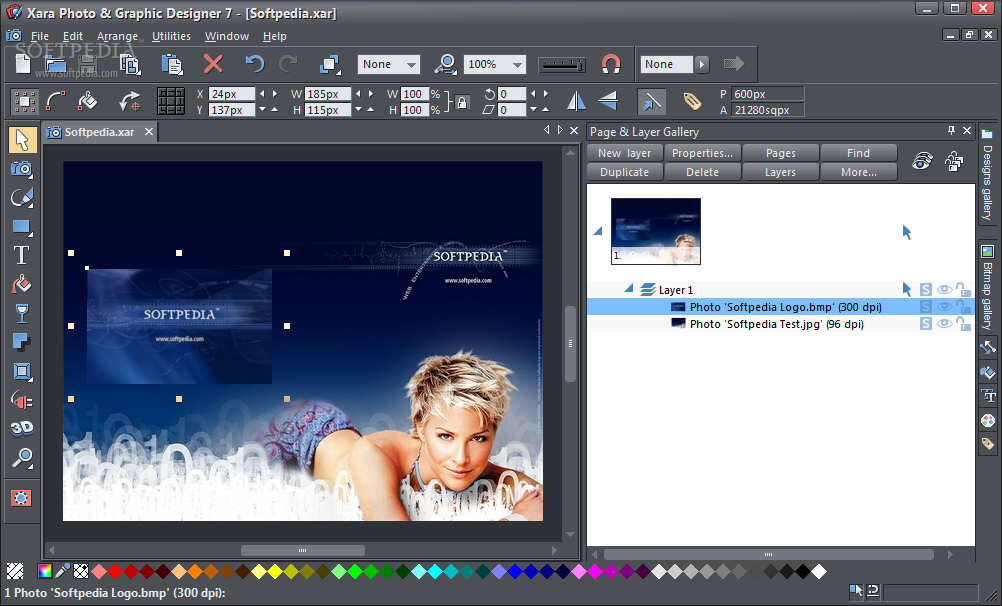The height and width of the screenshot is (606, 1002).
Task: Open the Arrange menu
Action: coord(117,36)
